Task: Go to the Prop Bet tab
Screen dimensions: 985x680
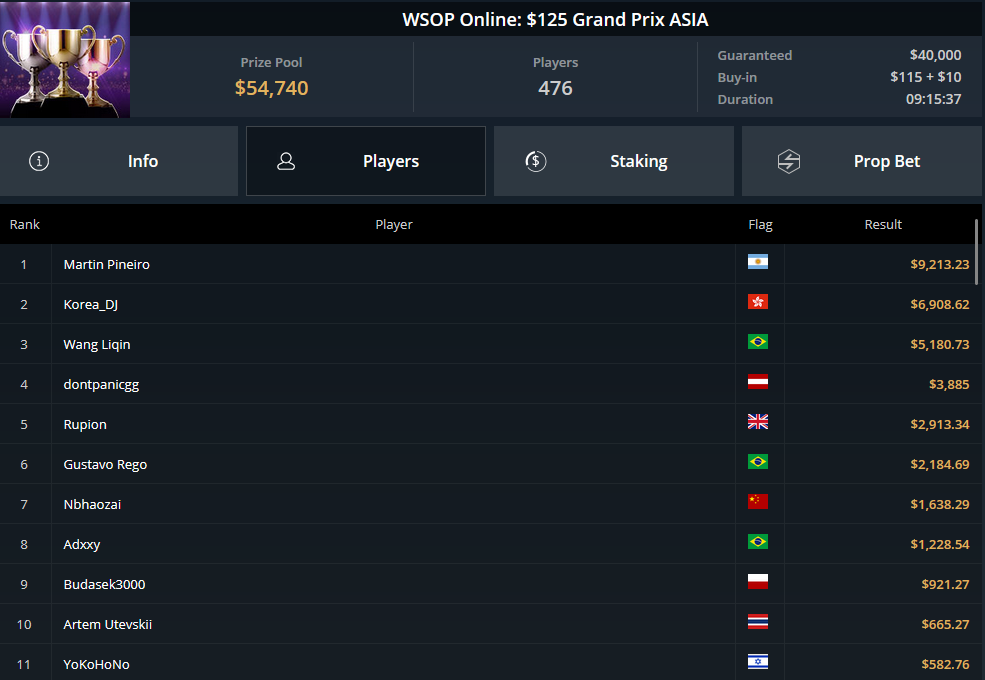Action: [861, 161]
